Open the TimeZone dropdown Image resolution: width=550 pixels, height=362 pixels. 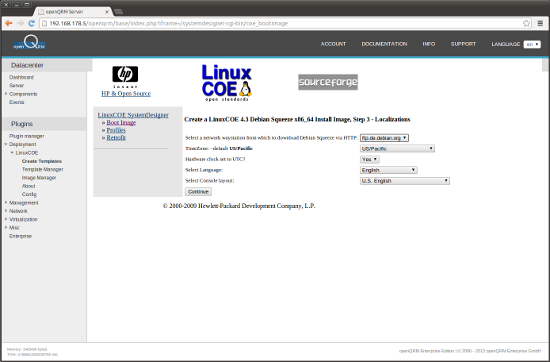(397, 149)
